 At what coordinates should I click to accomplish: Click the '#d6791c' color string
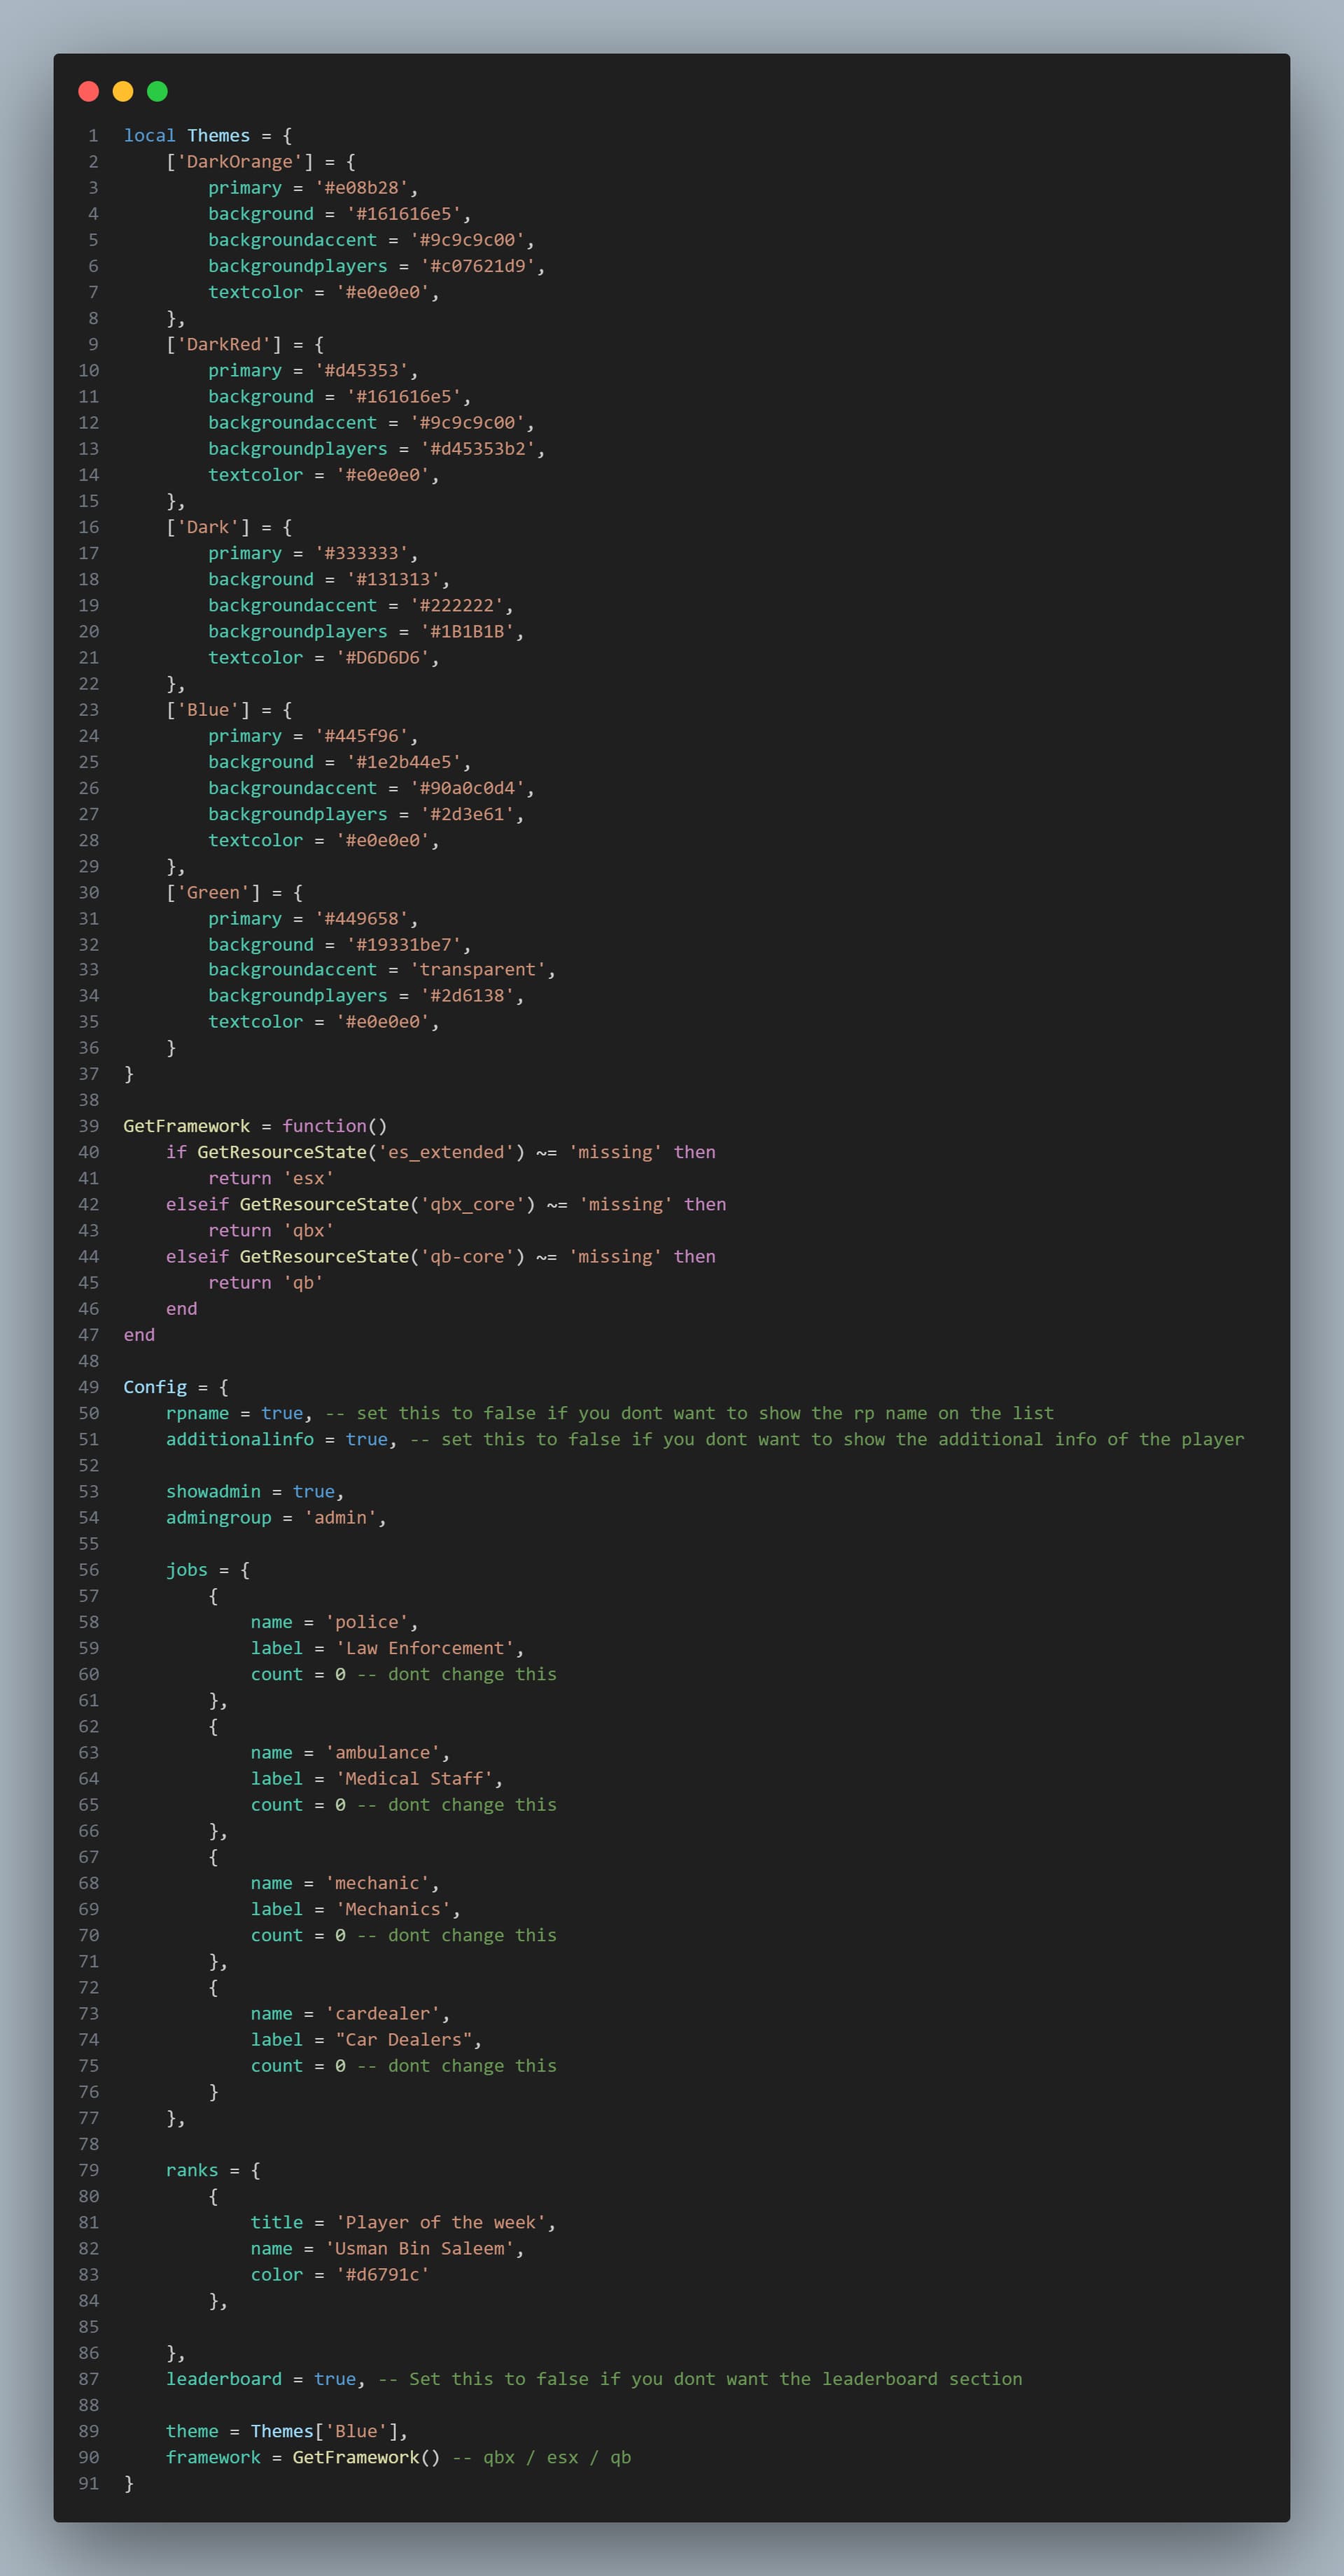coord(382,2274)
